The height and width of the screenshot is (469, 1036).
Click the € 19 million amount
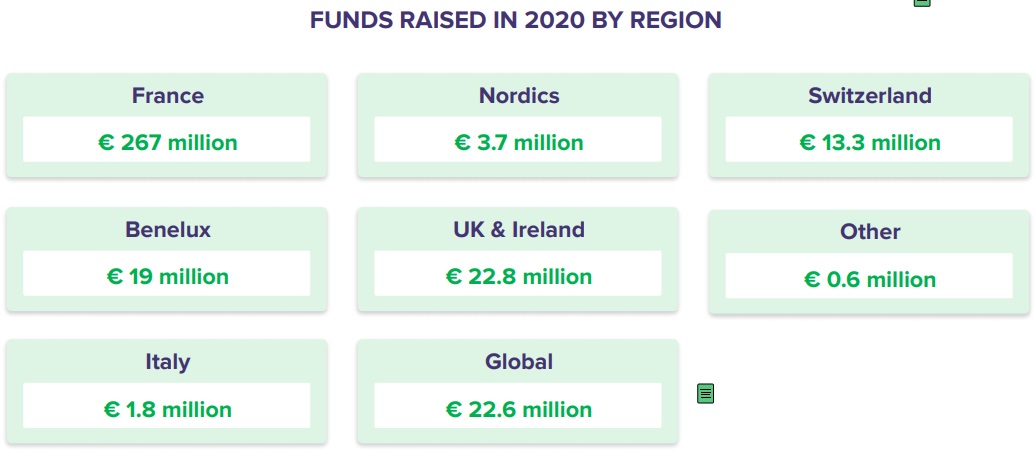tap(168, 276)
